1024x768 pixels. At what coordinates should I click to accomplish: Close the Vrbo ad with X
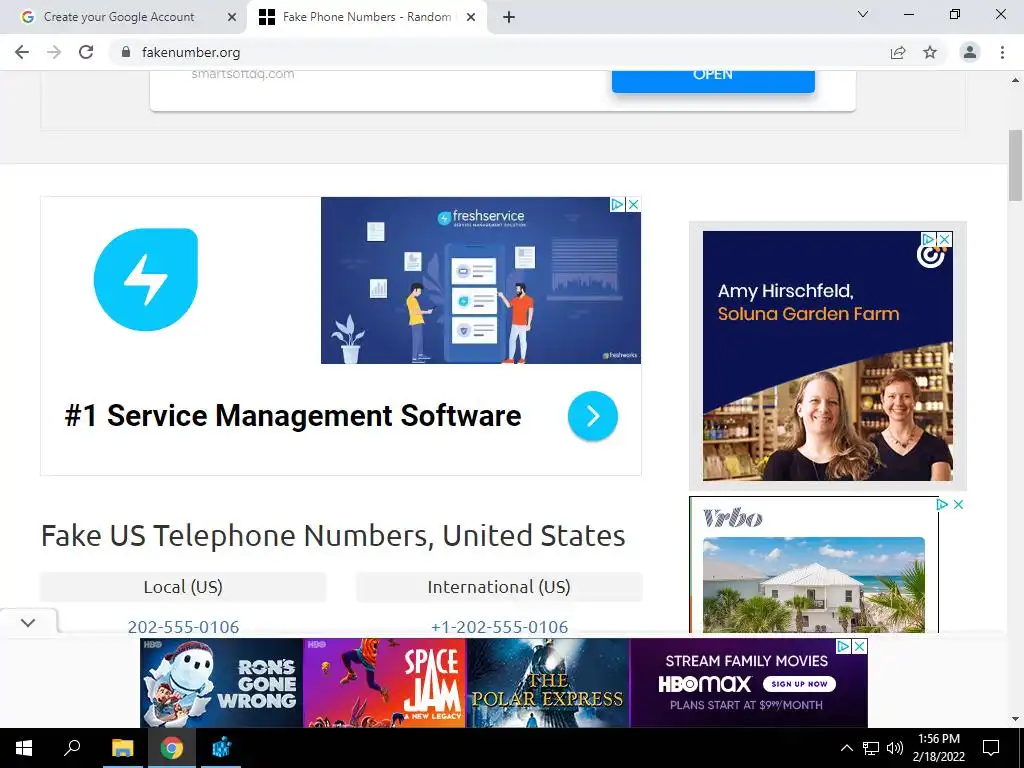click(x=958, y=504)
